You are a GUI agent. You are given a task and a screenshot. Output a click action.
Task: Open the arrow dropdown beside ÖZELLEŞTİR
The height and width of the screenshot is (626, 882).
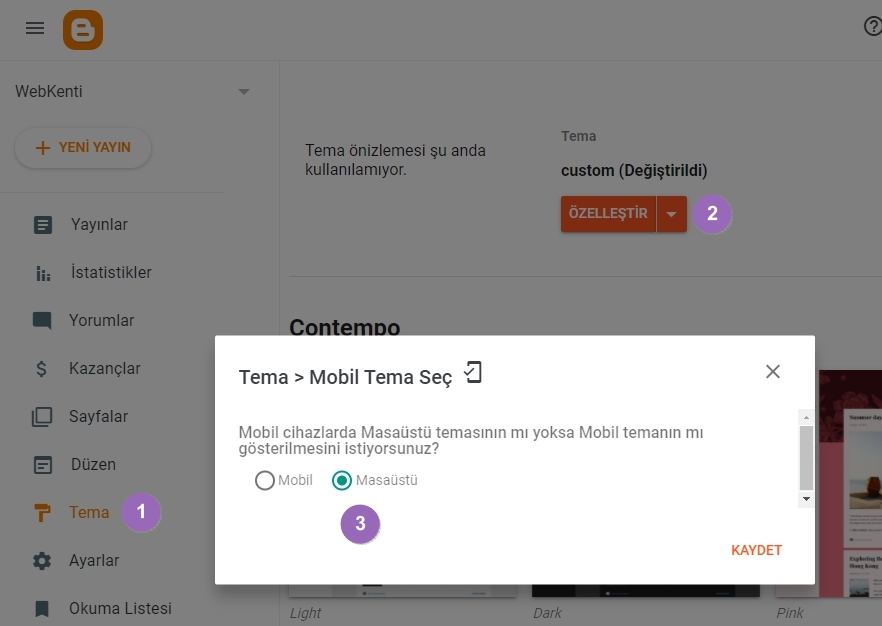pyautogui.click(x=672, y=214)
